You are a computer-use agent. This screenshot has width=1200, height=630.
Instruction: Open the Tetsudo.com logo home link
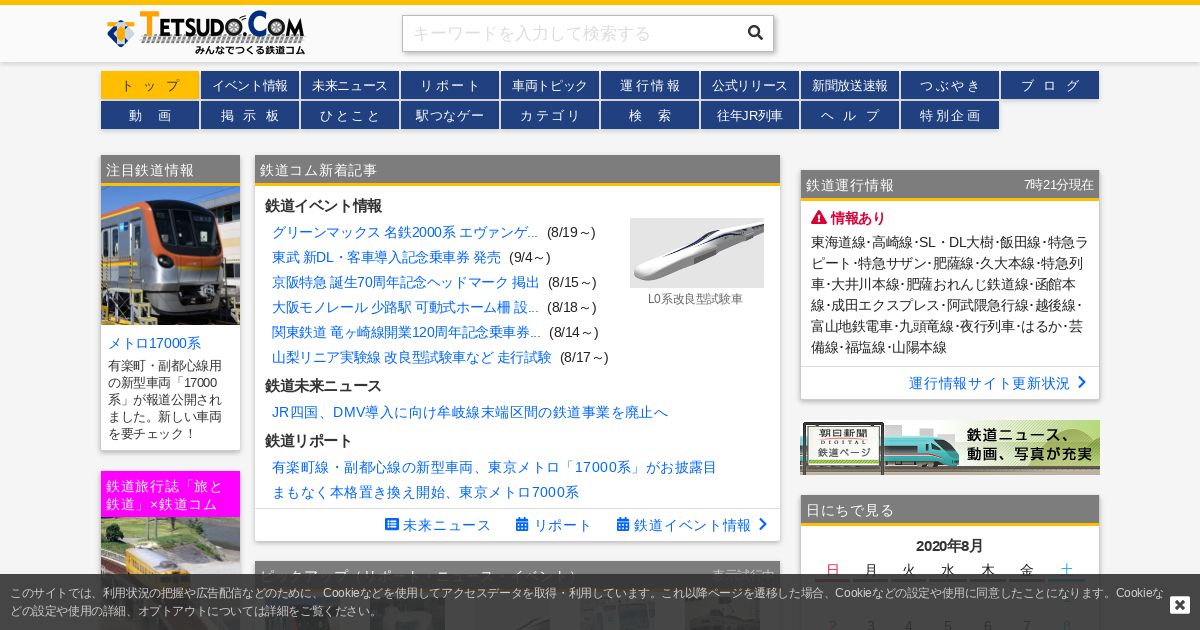206,33
